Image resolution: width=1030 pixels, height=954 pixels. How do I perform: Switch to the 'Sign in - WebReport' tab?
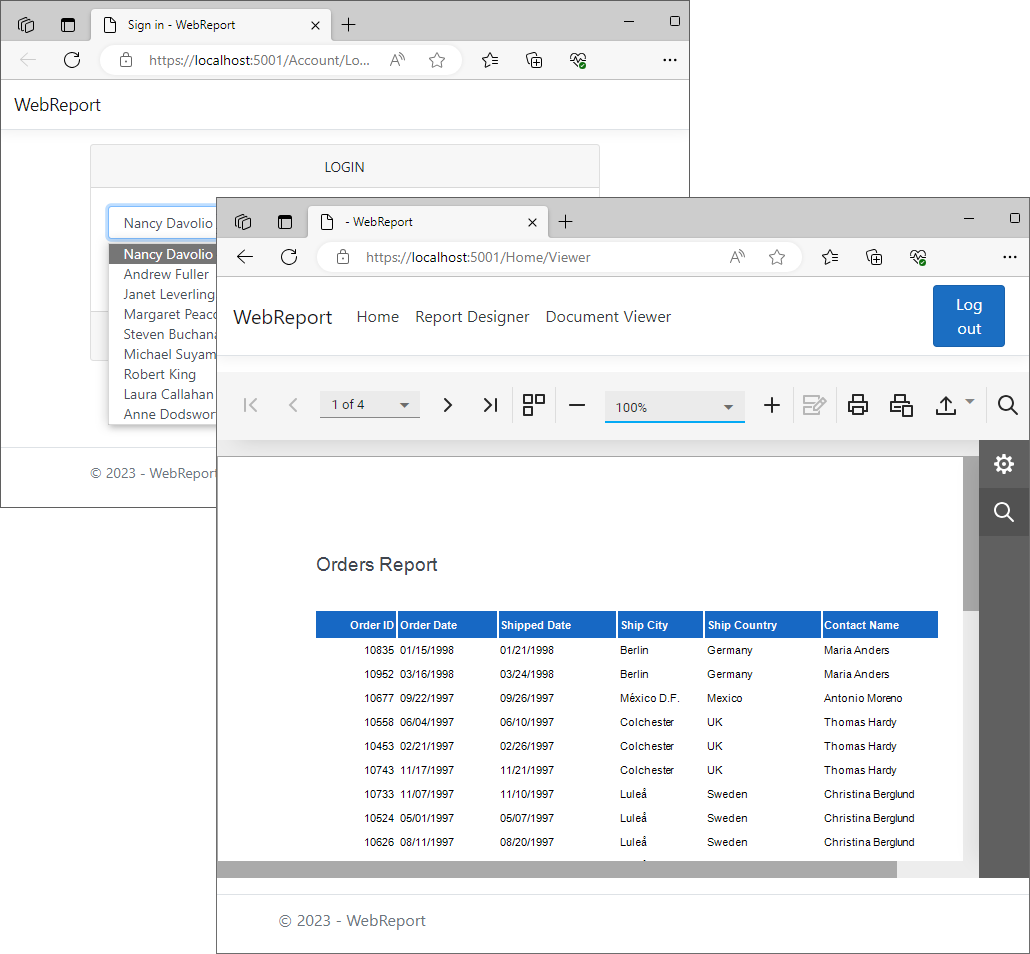[210, 25]
